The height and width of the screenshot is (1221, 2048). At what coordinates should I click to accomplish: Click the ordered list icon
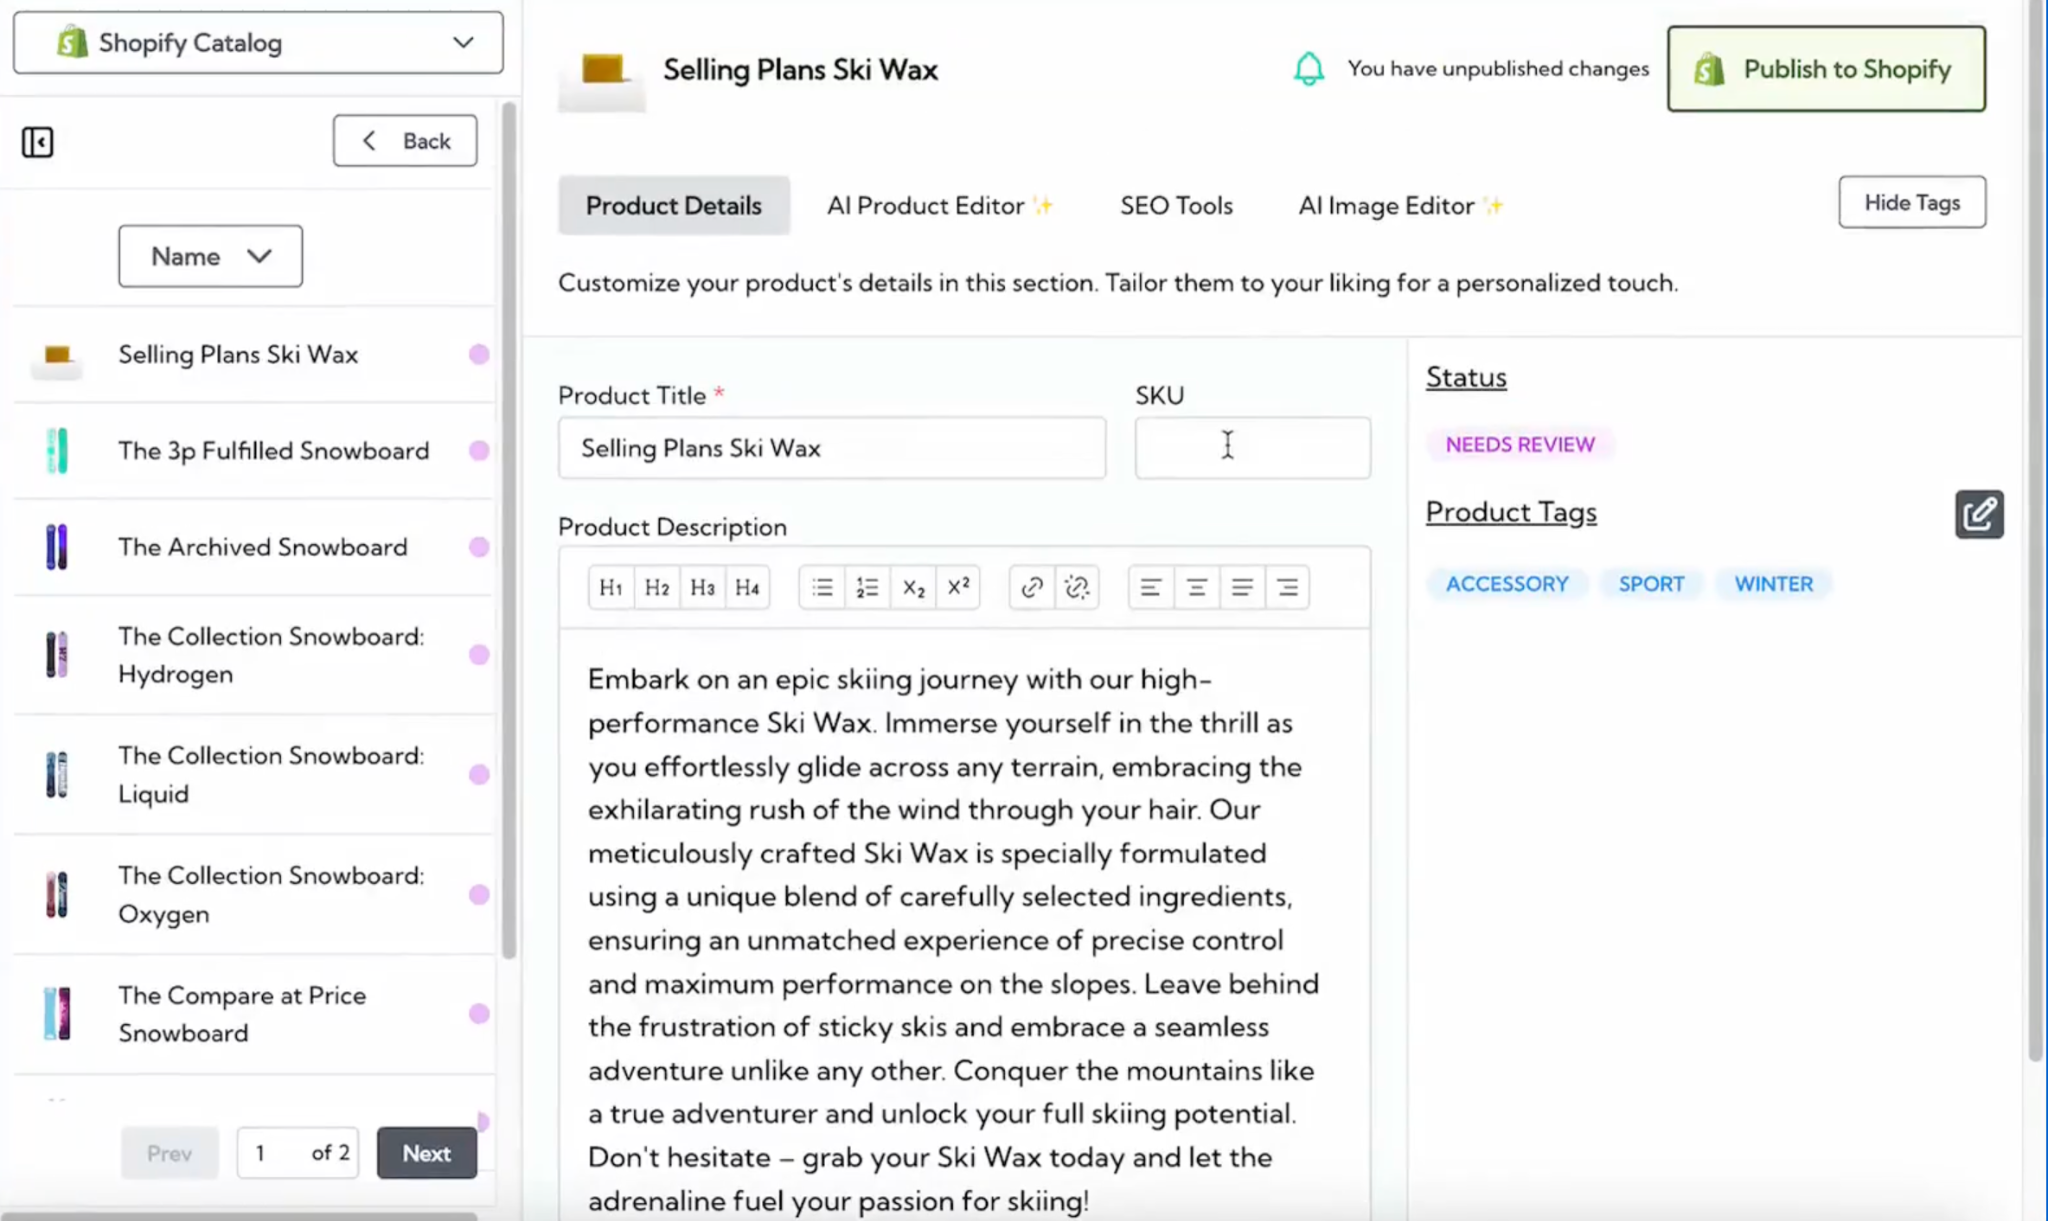click(x=866, y=587)
